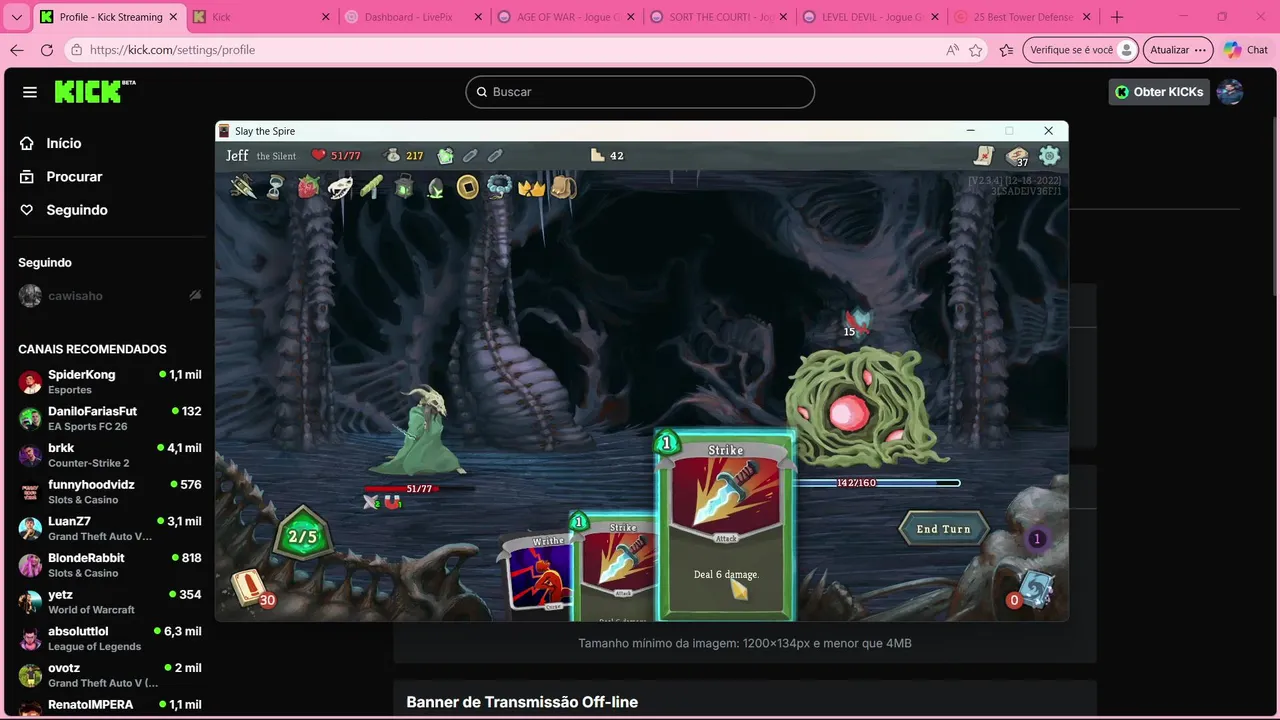Image resolution: width=1280 pixels, height=720 pixels.
Task: Switch to the Dashboard - LivePix tab
Action: coord(411,17)
